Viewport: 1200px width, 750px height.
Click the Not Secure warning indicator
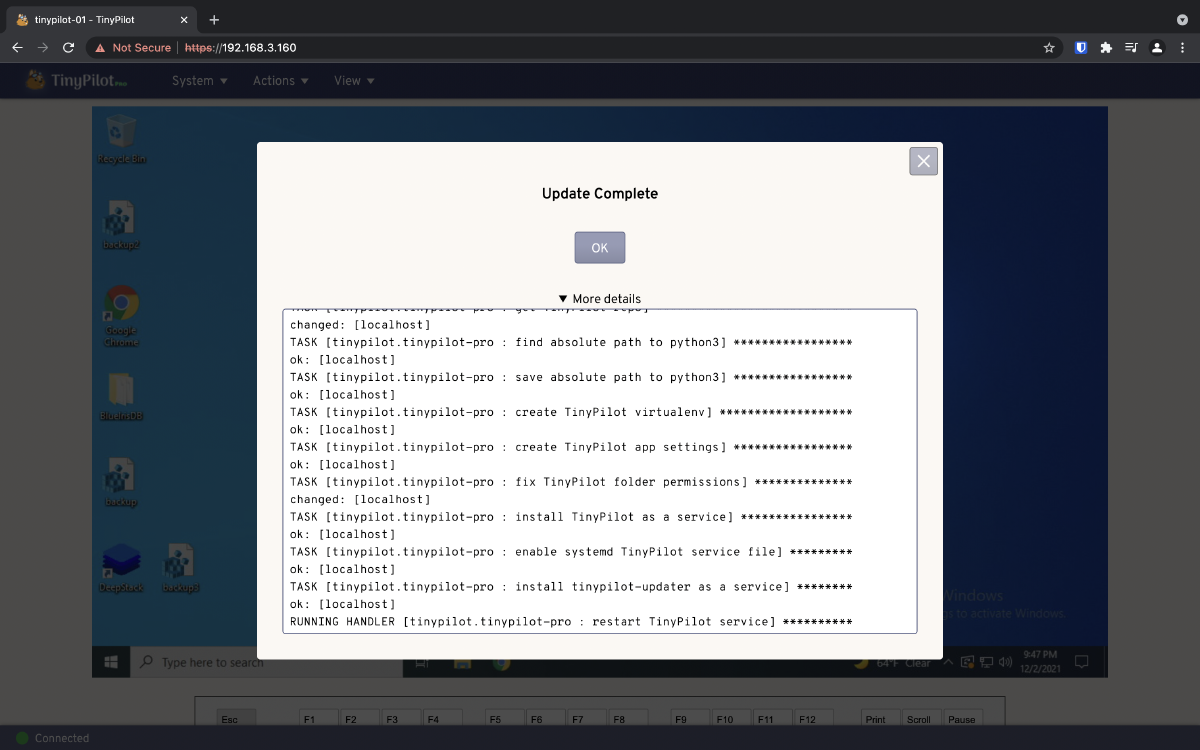click(x=133, y=47)
